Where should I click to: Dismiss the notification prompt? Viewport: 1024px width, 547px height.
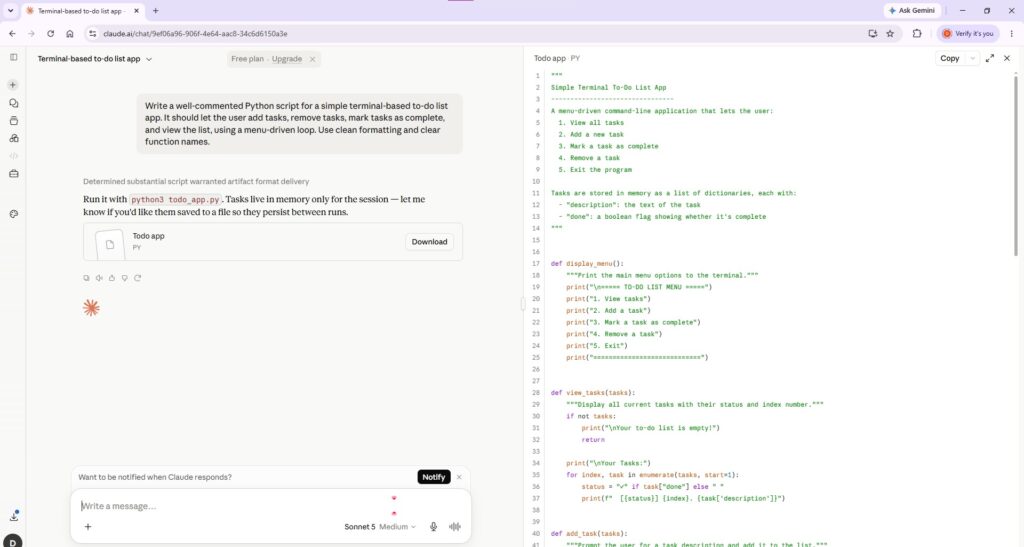459,477
